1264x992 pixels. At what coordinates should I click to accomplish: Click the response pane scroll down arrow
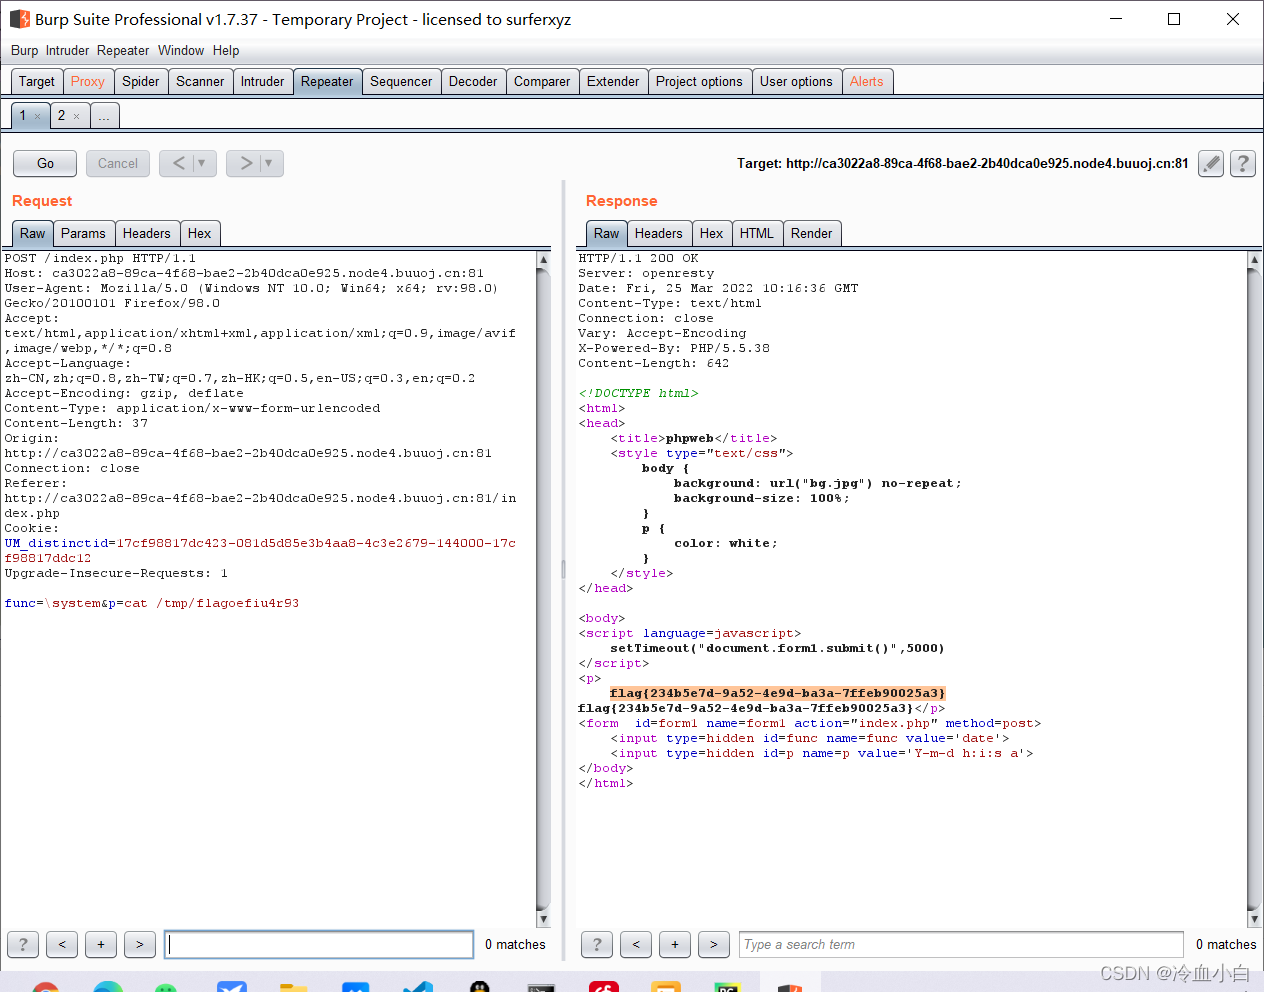[x=1254, y=919]
